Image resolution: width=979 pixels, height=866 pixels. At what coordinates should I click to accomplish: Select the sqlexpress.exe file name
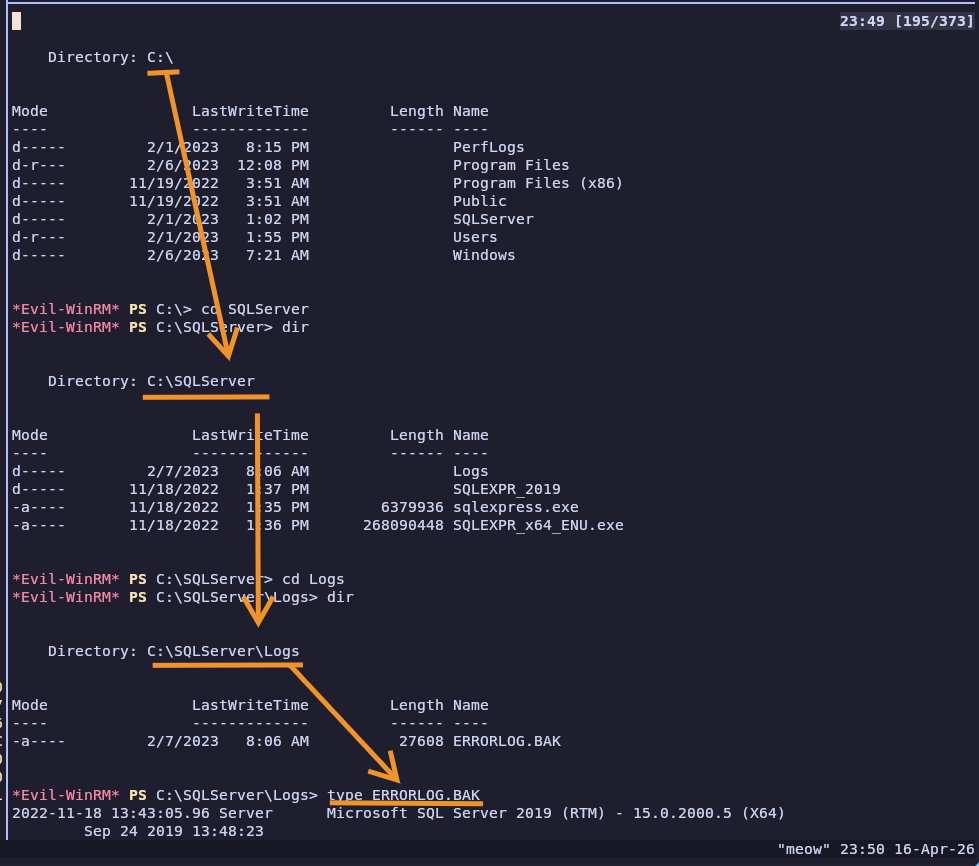pos(516,508)
